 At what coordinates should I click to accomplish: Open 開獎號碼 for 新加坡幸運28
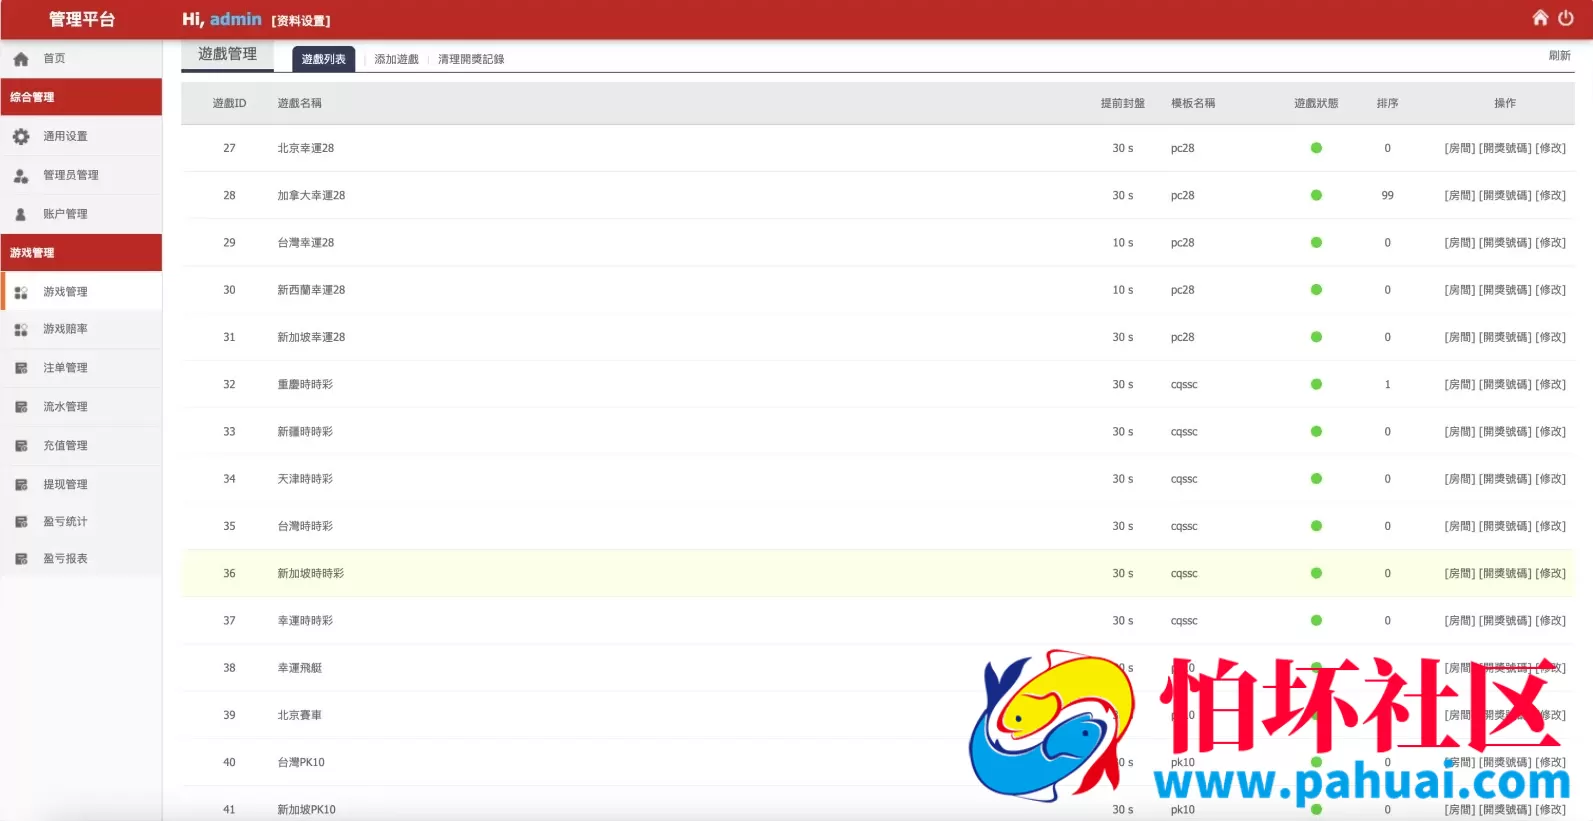1505,337
